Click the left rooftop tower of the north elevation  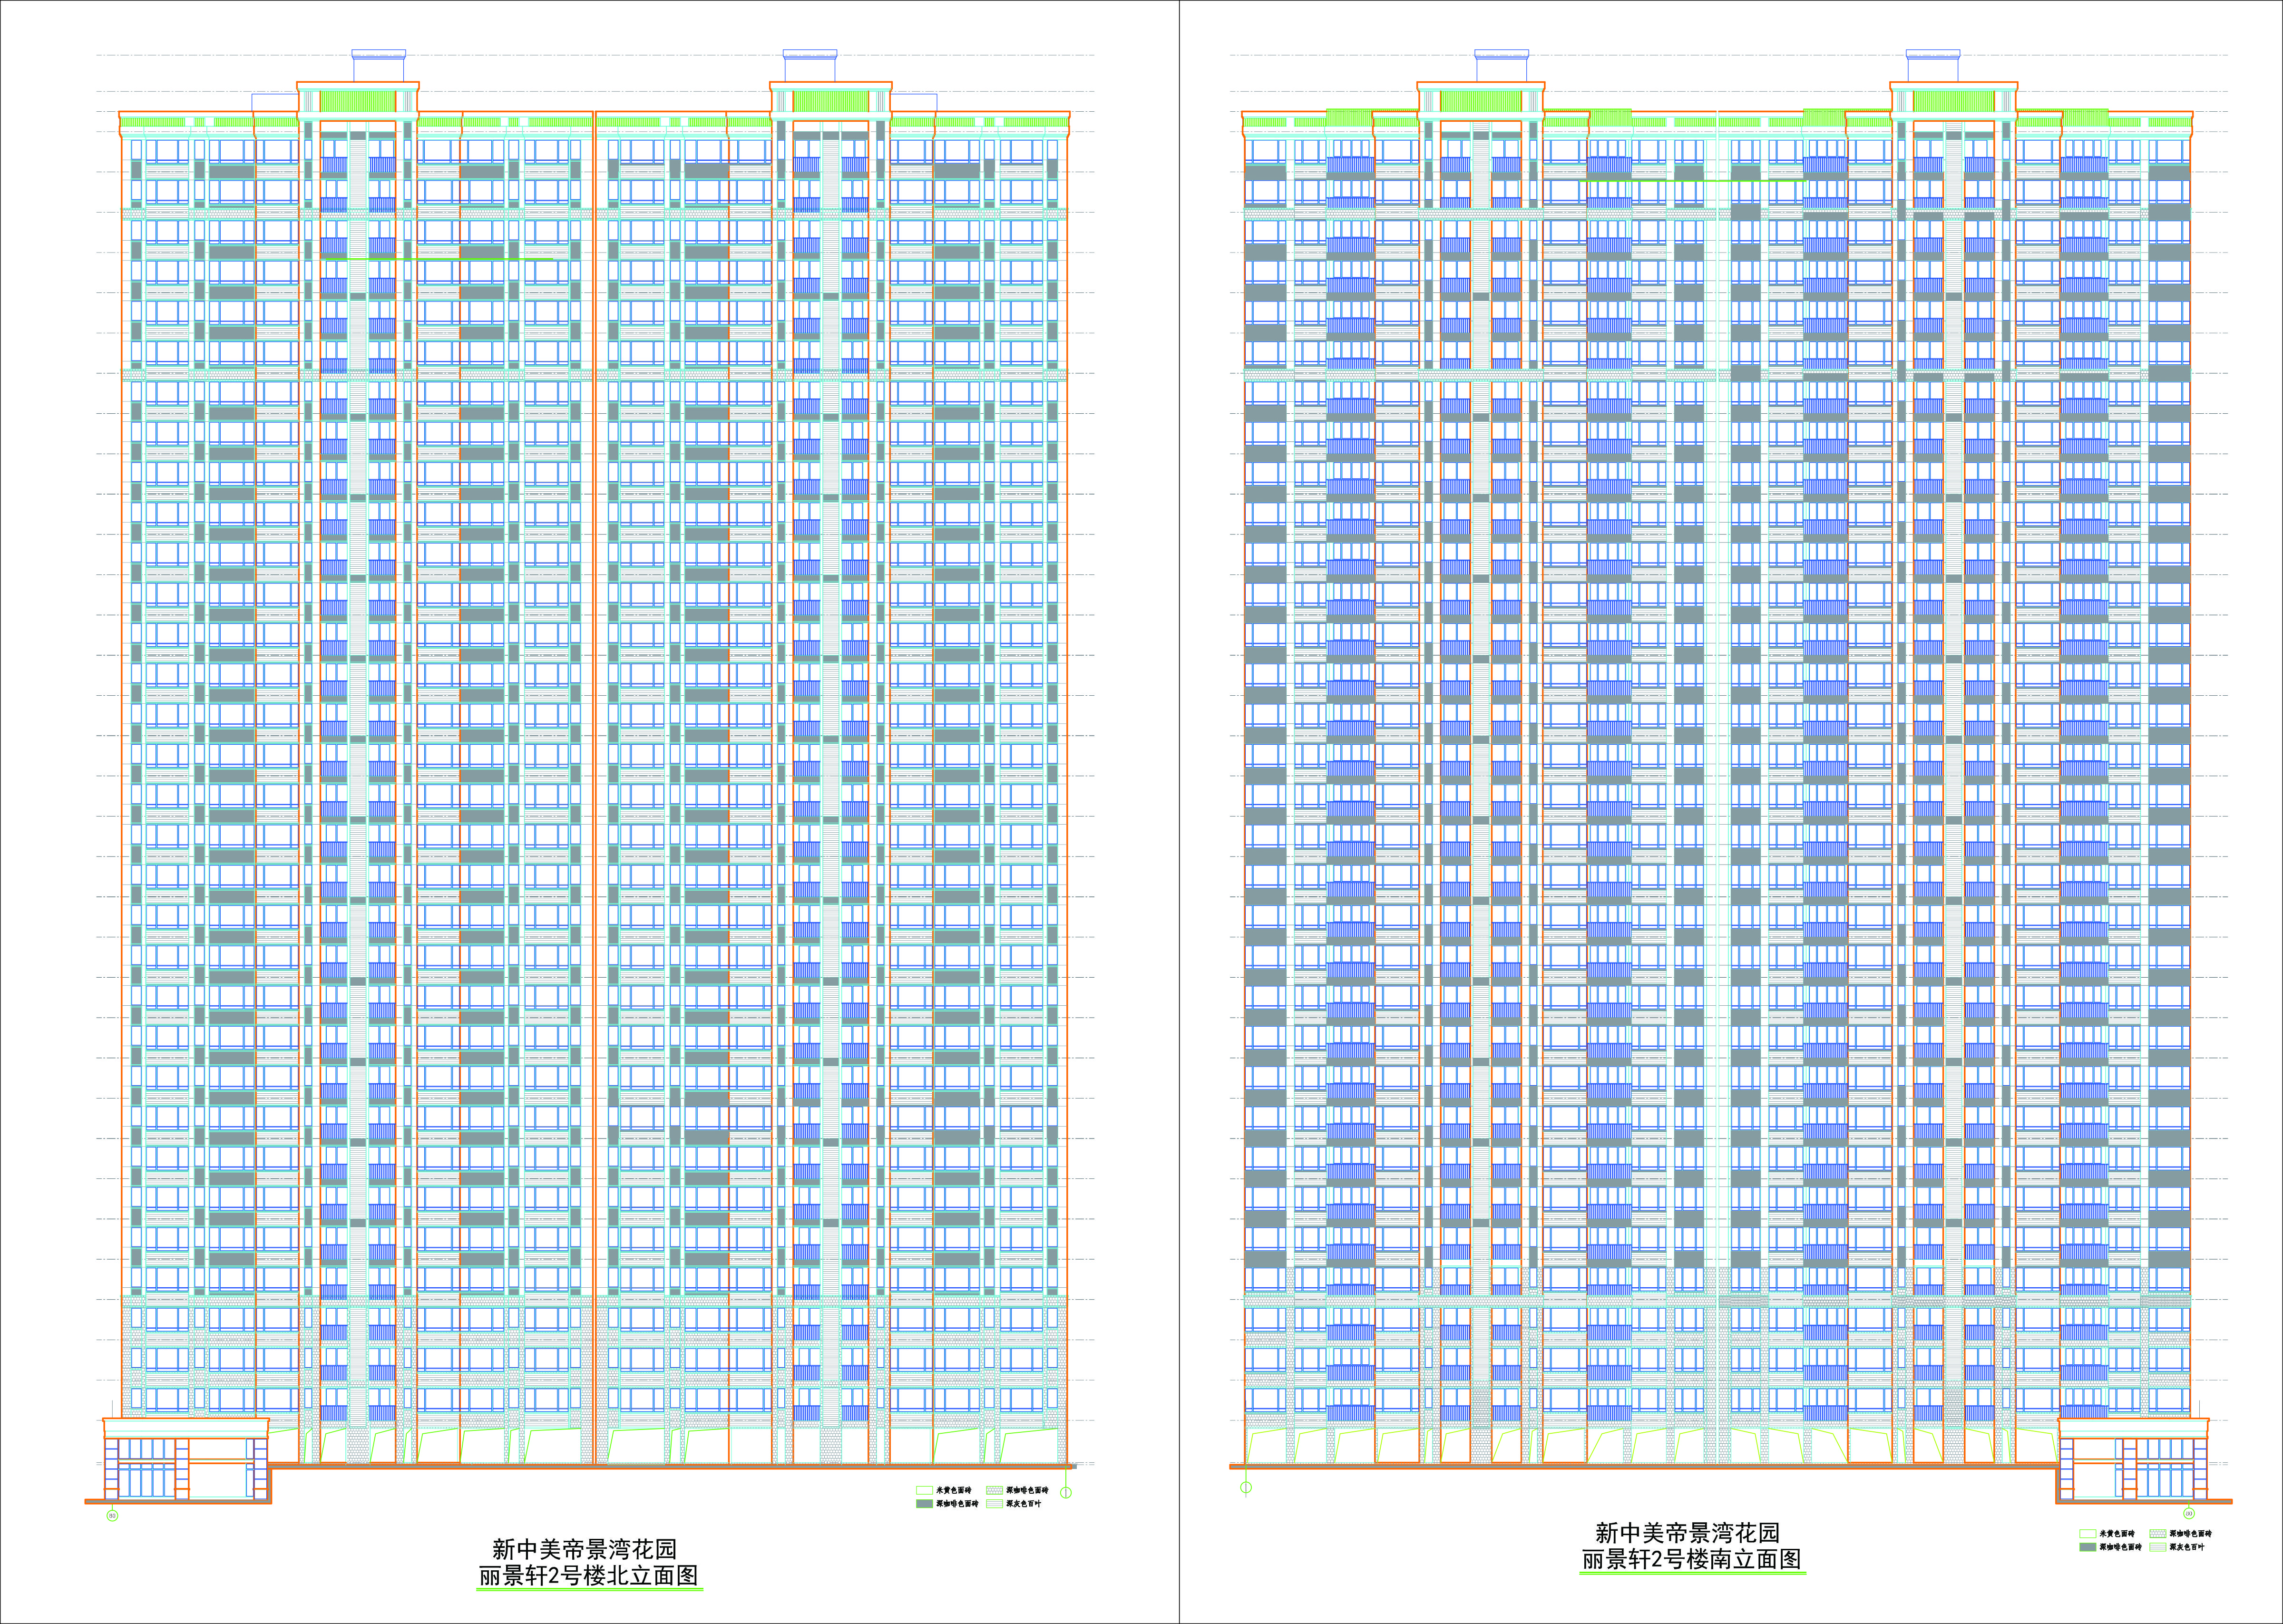pos(378,66)
